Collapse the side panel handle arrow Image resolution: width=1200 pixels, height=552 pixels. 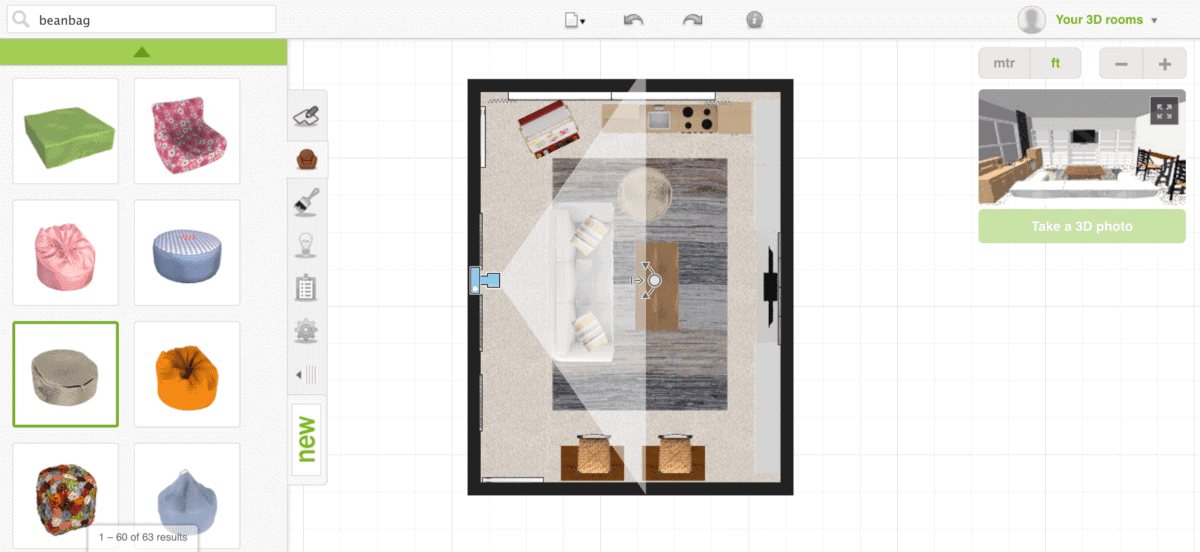click(x=307, y=374)
